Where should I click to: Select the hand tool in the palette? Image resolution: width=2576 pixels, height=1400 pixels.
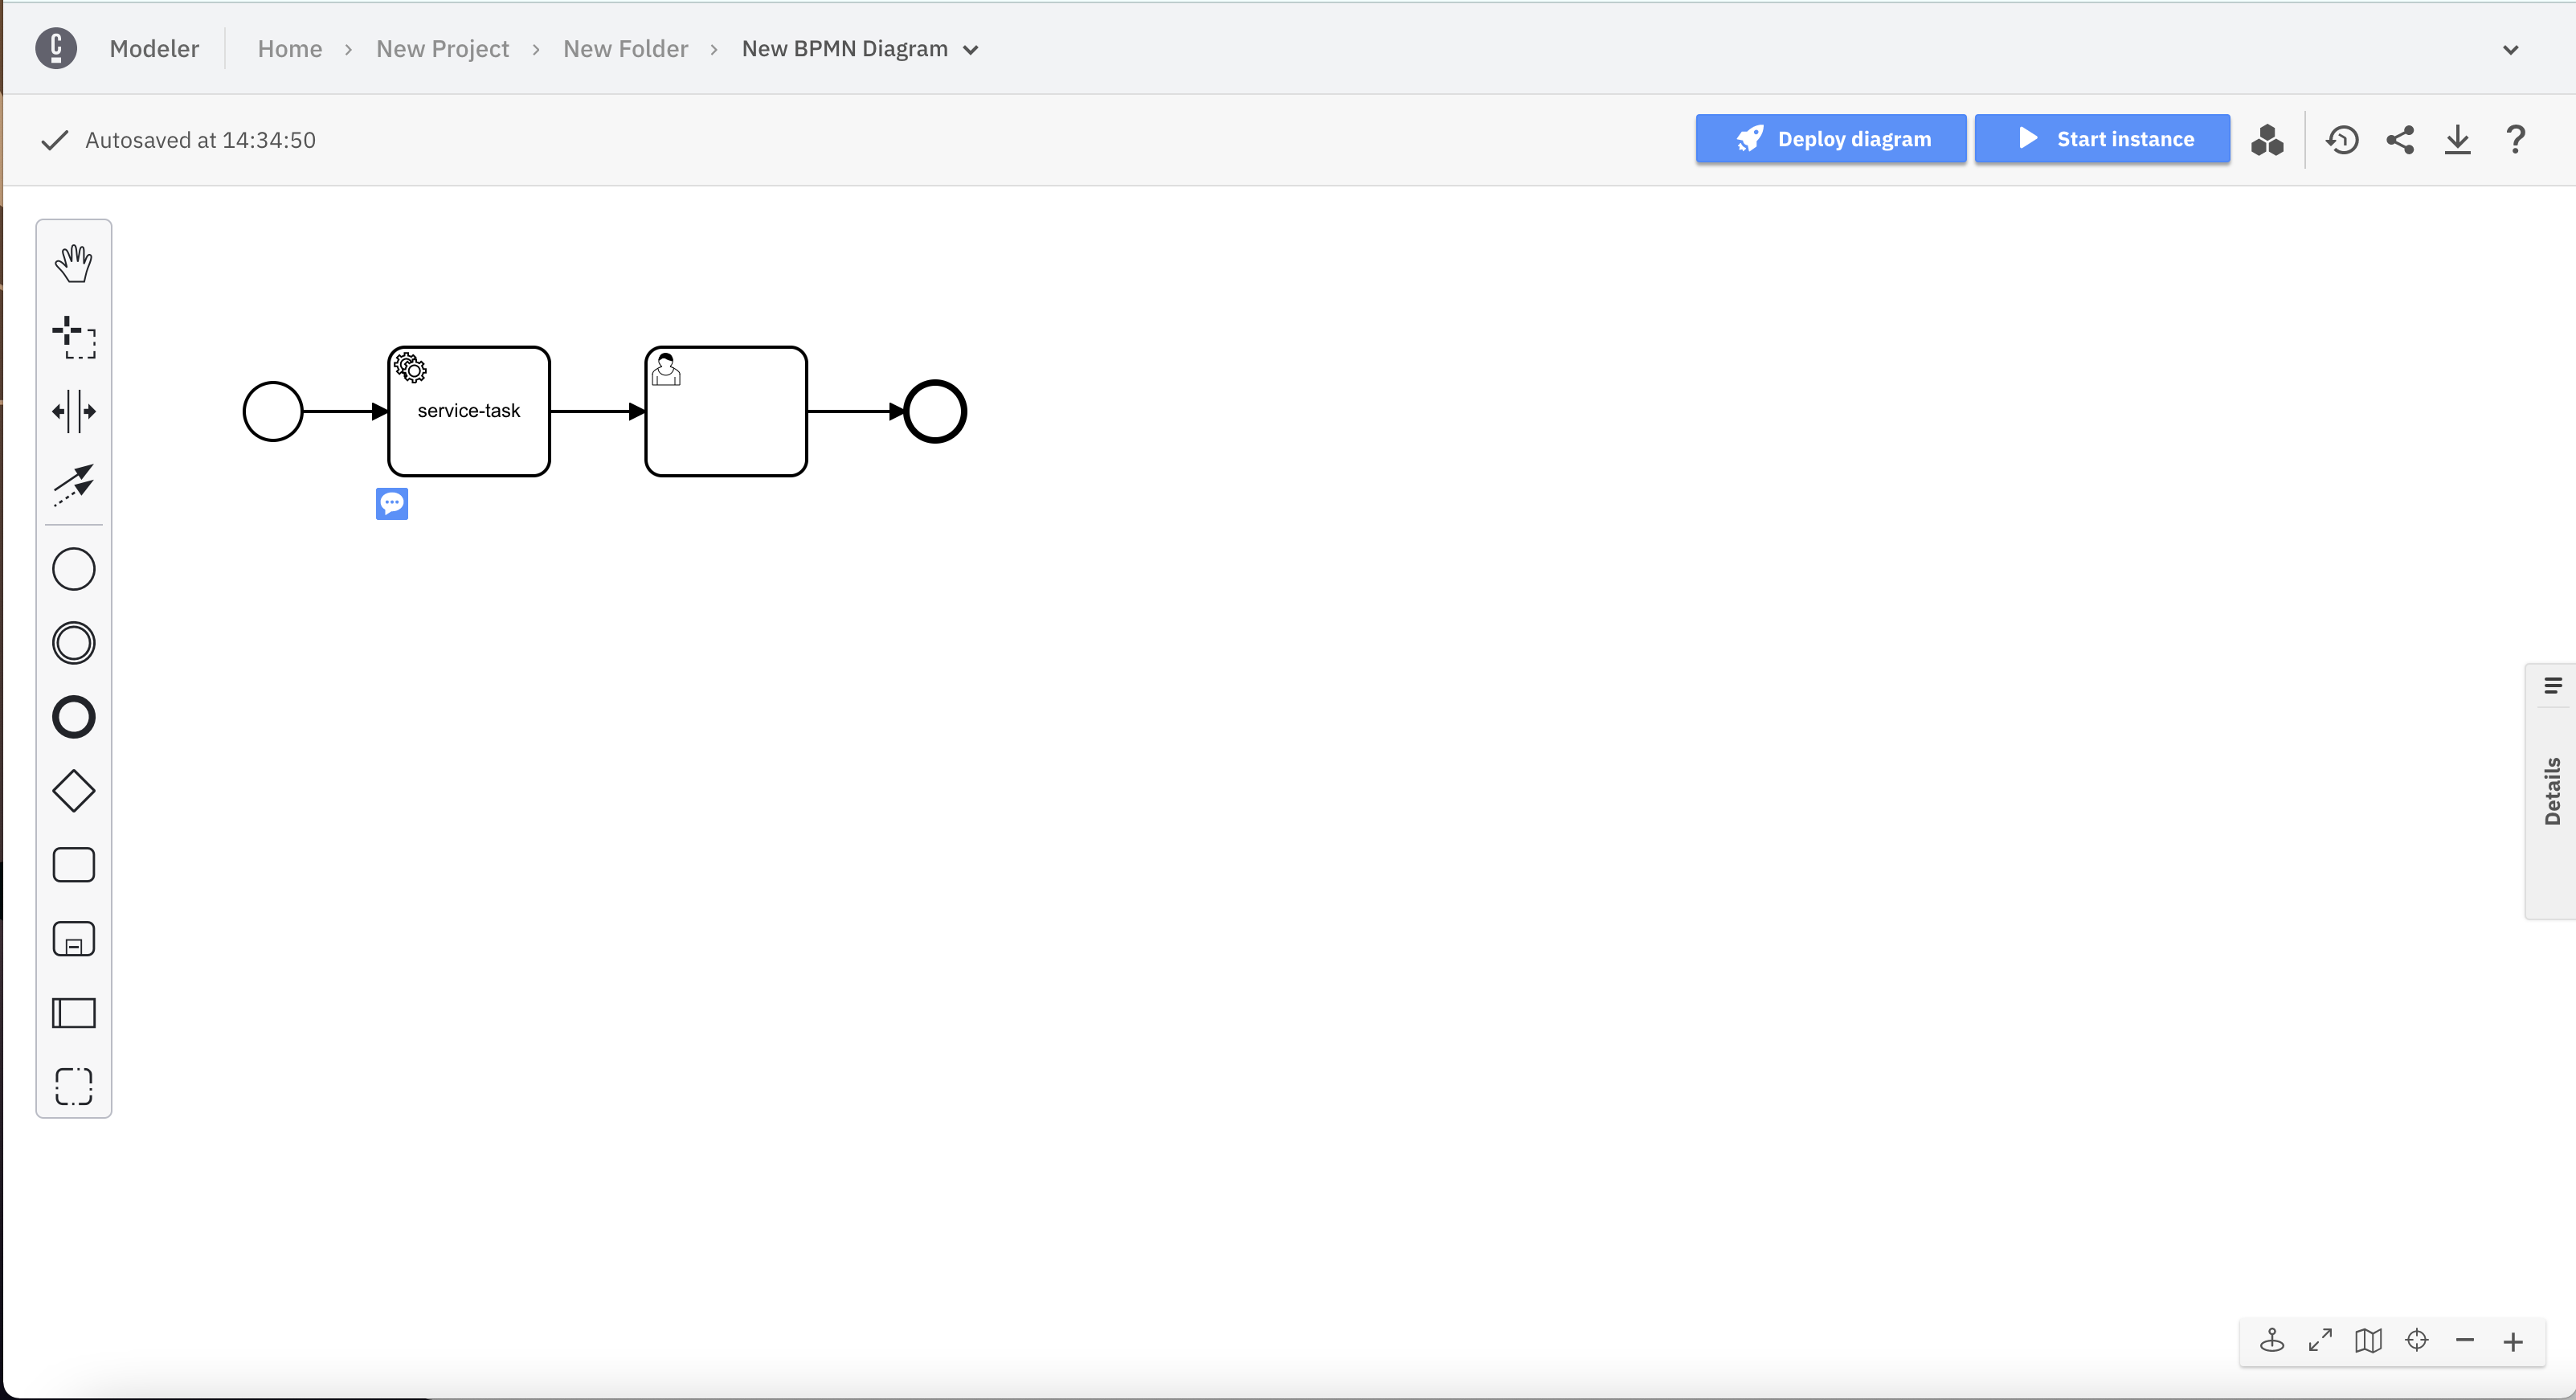(74, 263)
